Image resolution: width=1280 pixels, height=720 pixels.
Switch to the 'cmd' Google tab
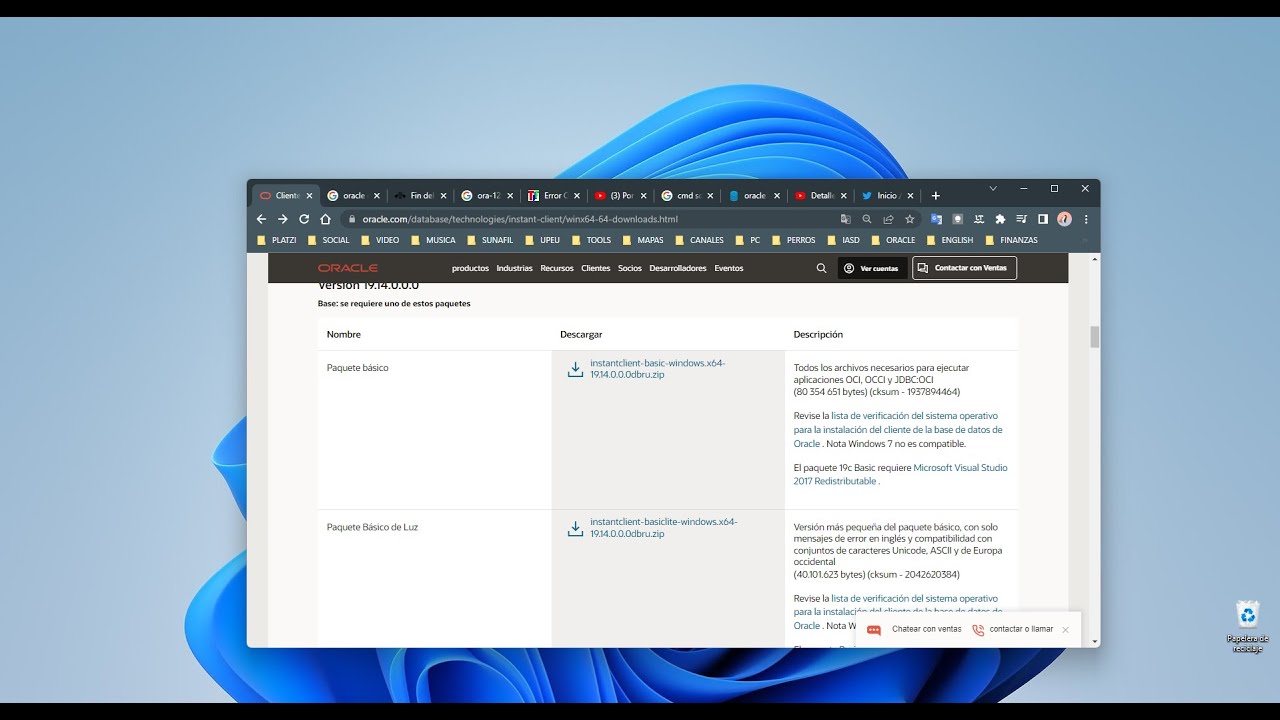coord(688,196)
